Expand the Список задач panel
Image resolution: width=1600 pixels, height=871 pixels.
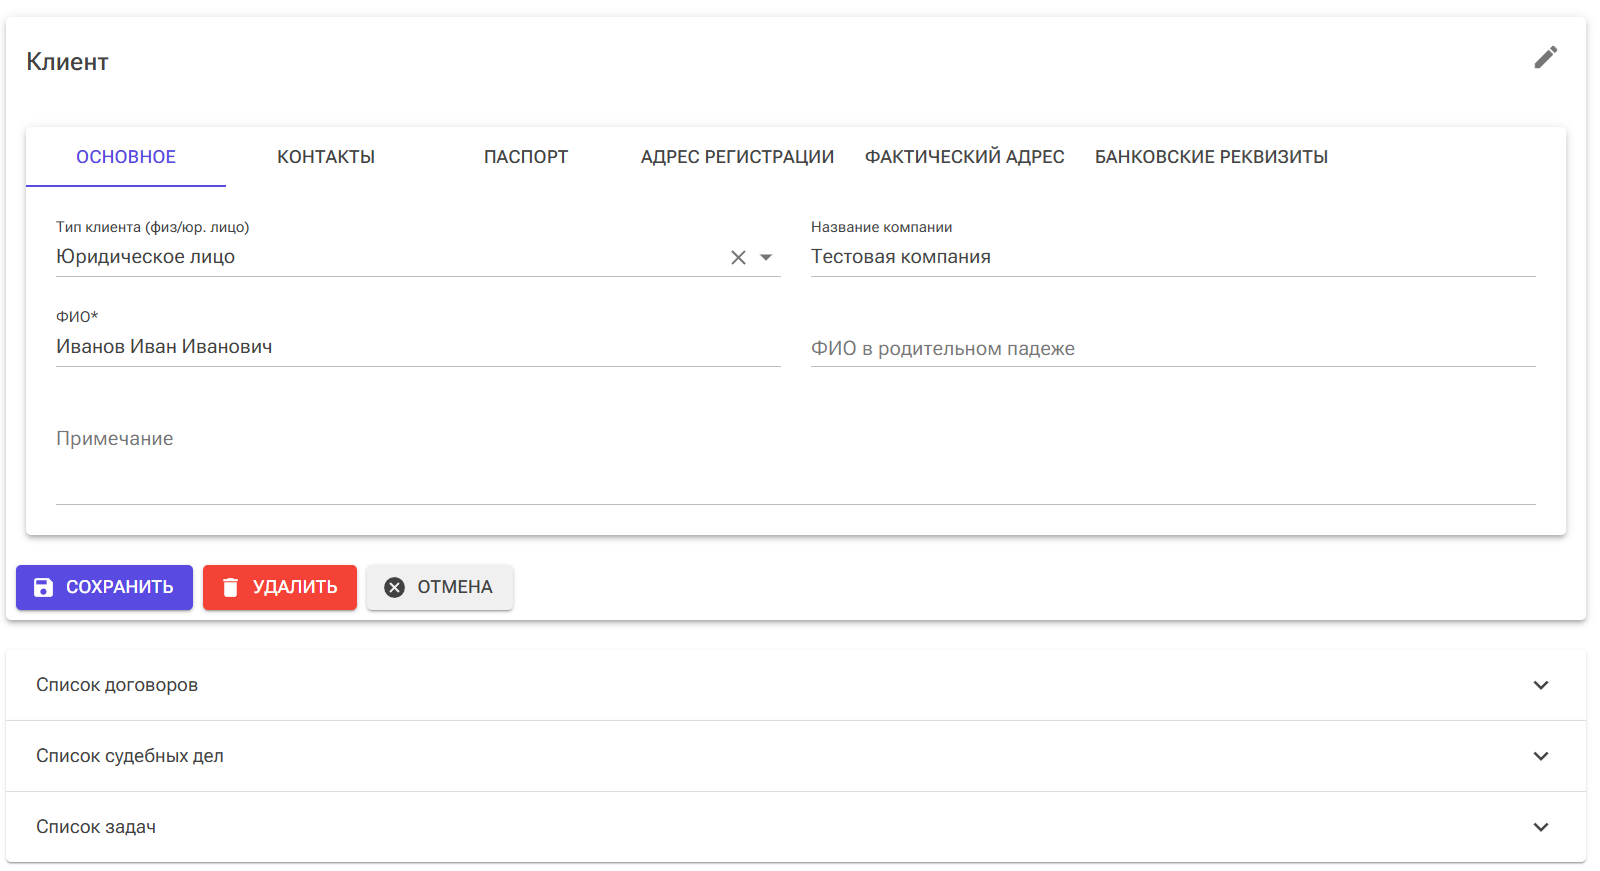coord(96,827)
